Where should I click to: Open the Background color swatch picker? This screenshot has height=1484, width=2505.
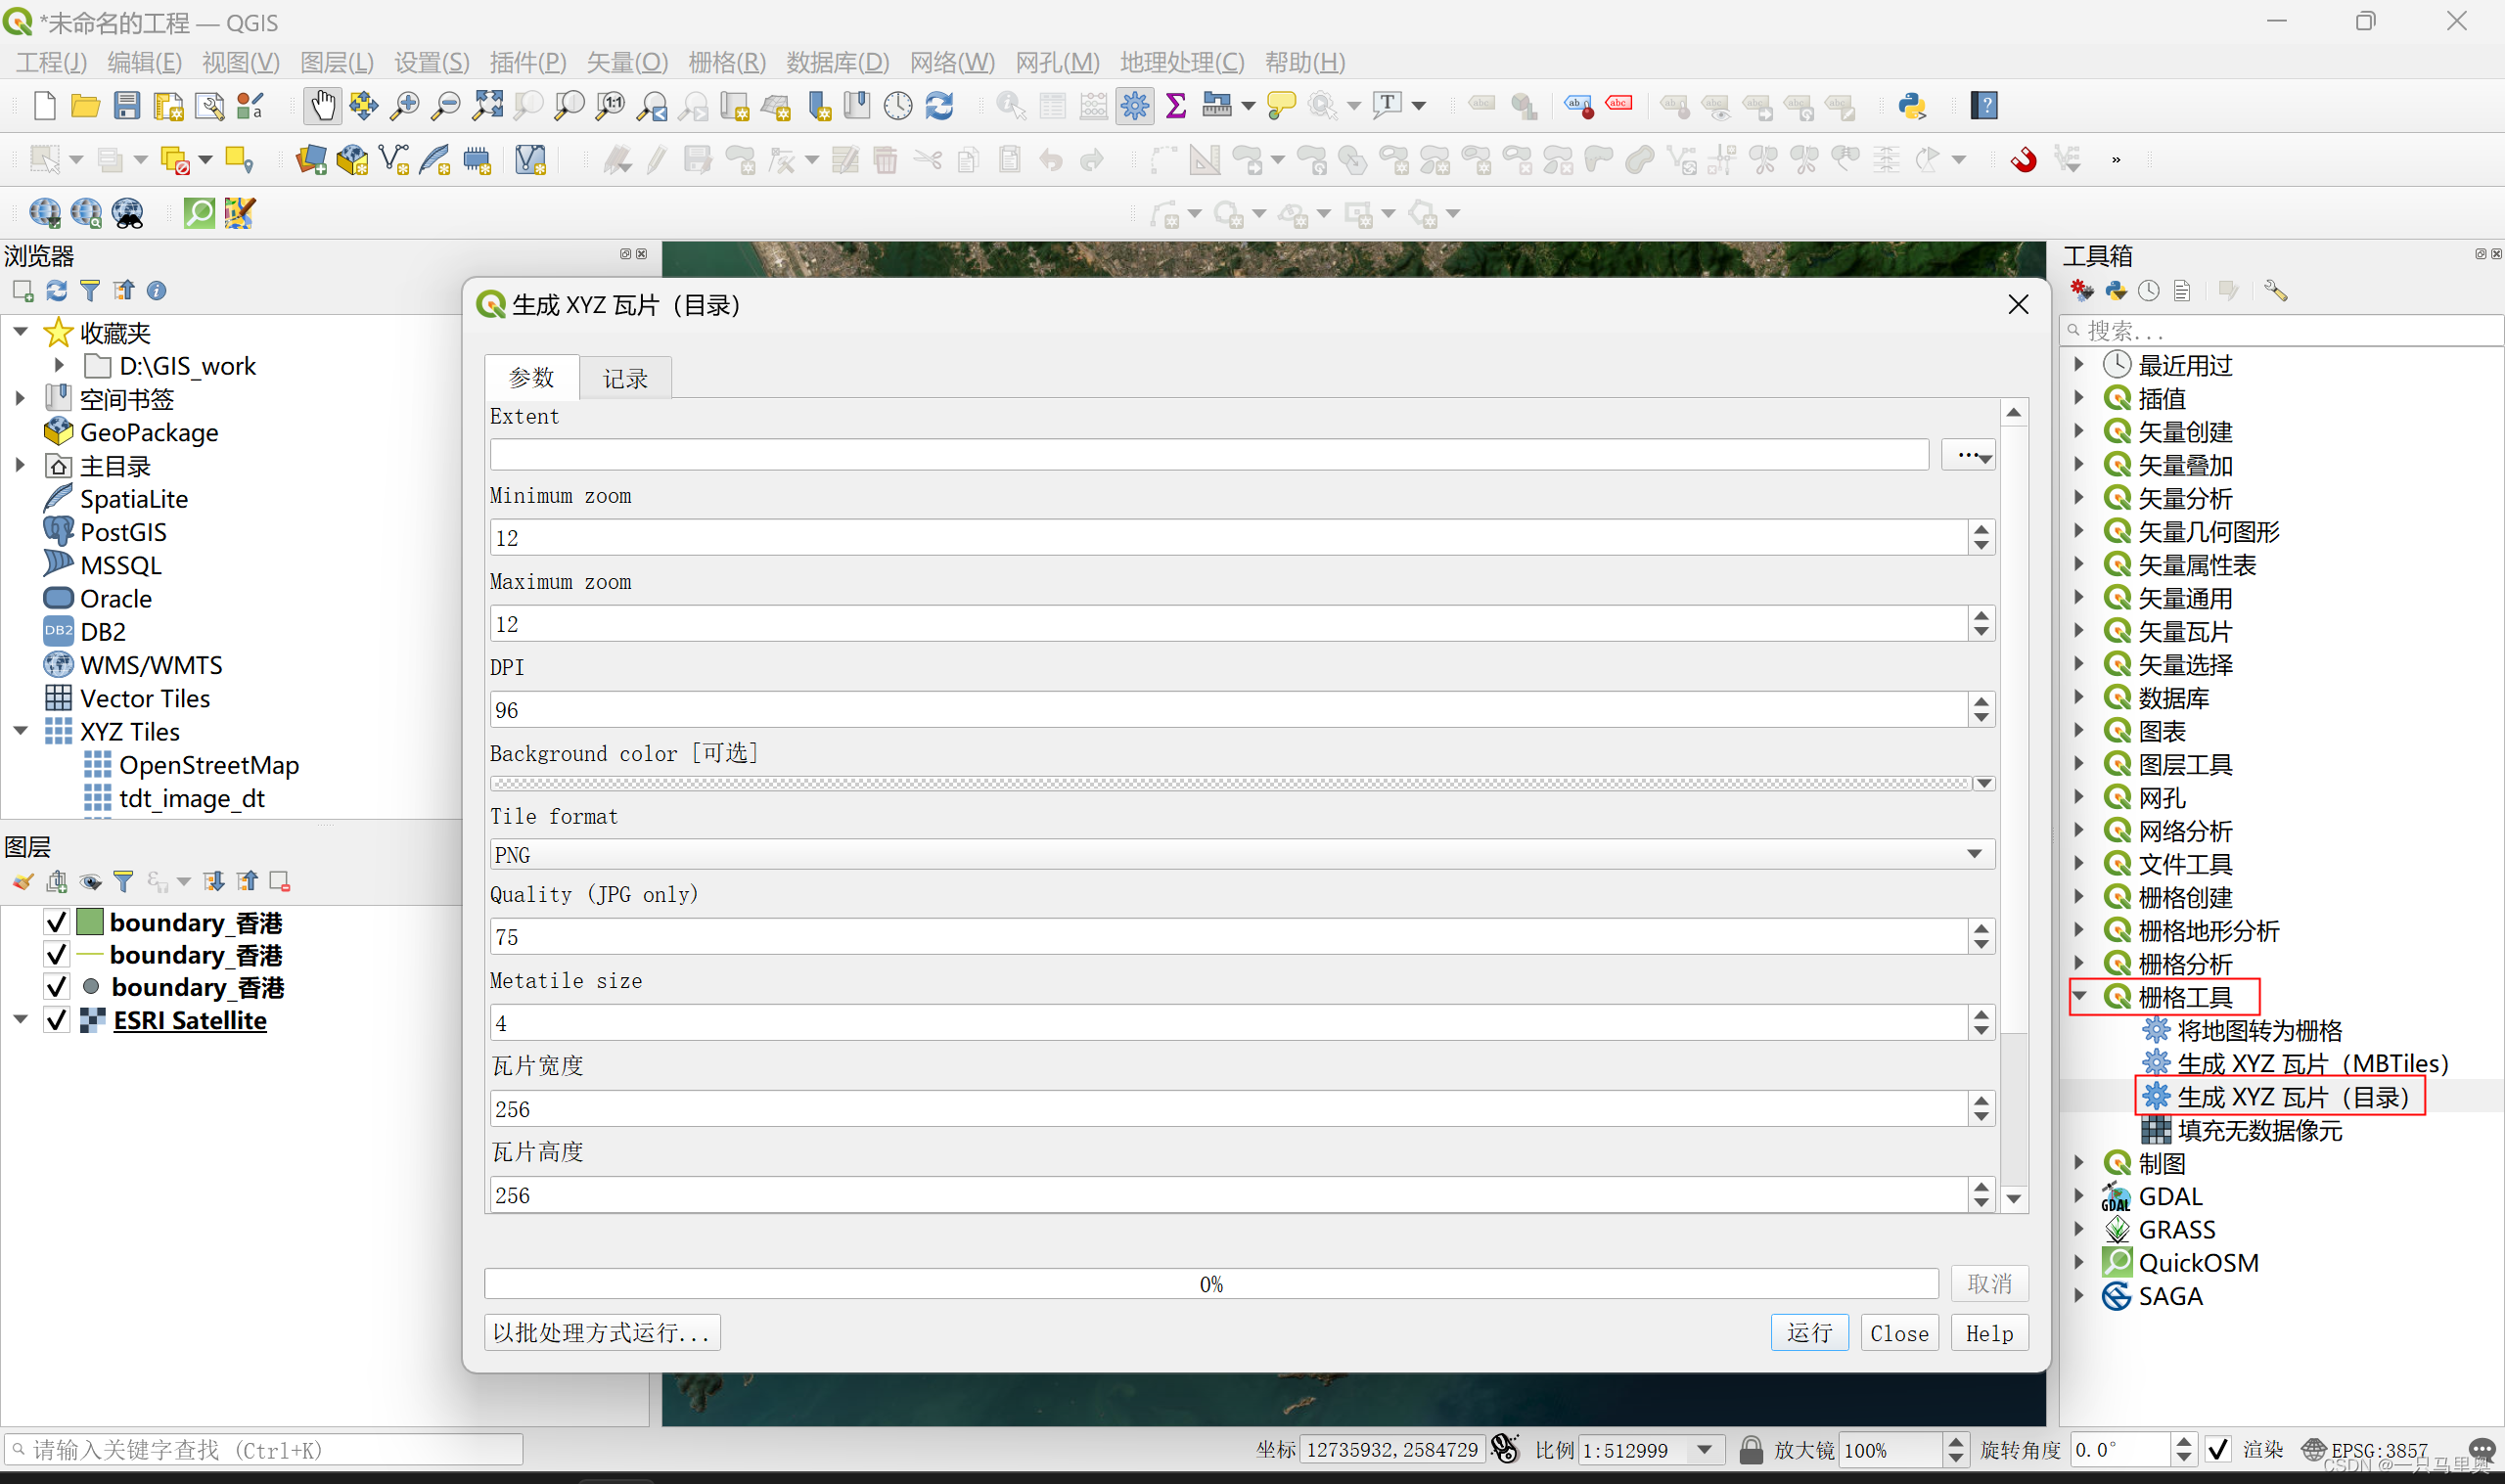coord(1231,784)
